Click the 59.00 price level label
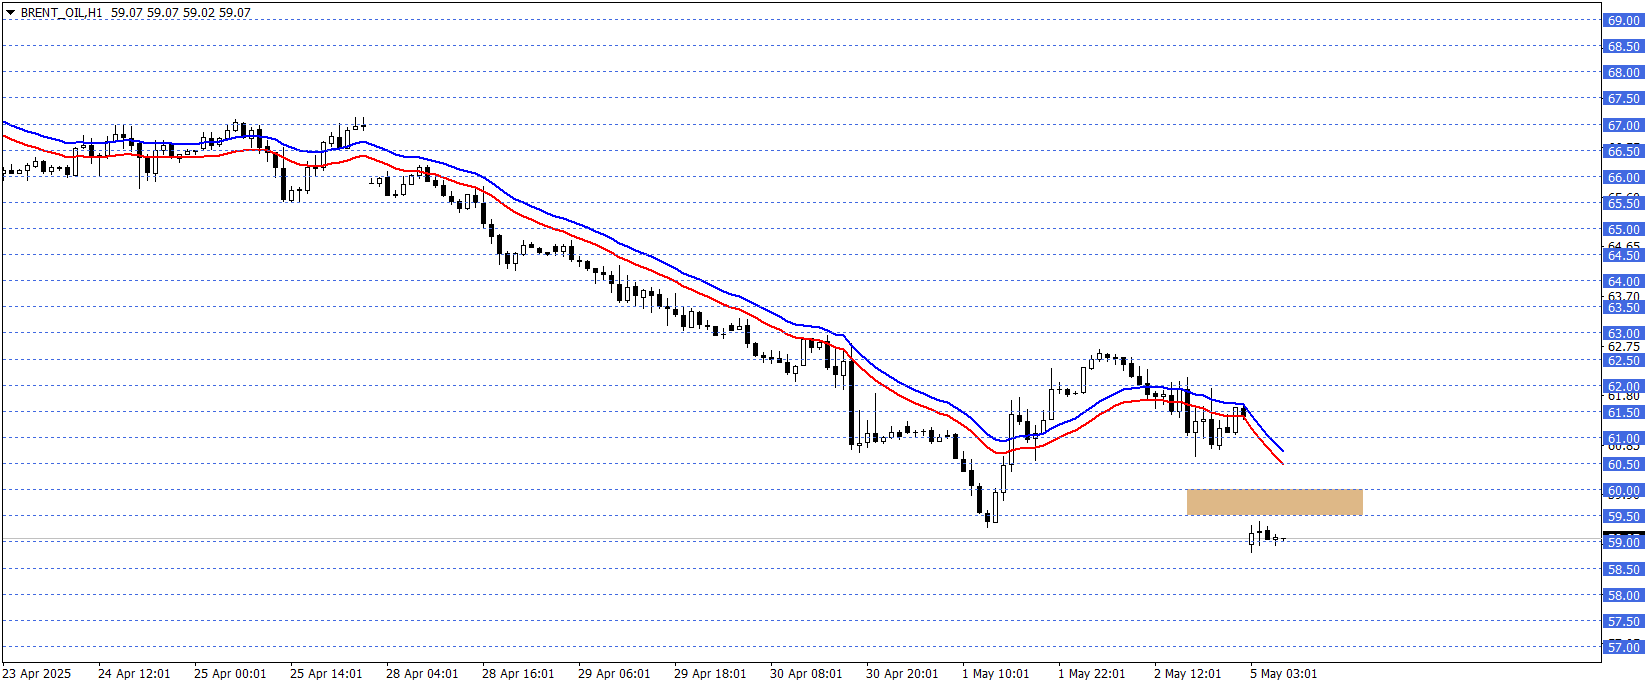Image resolution: width=1651 pixels, height=686 pixels. click(x=1623, y=541)
